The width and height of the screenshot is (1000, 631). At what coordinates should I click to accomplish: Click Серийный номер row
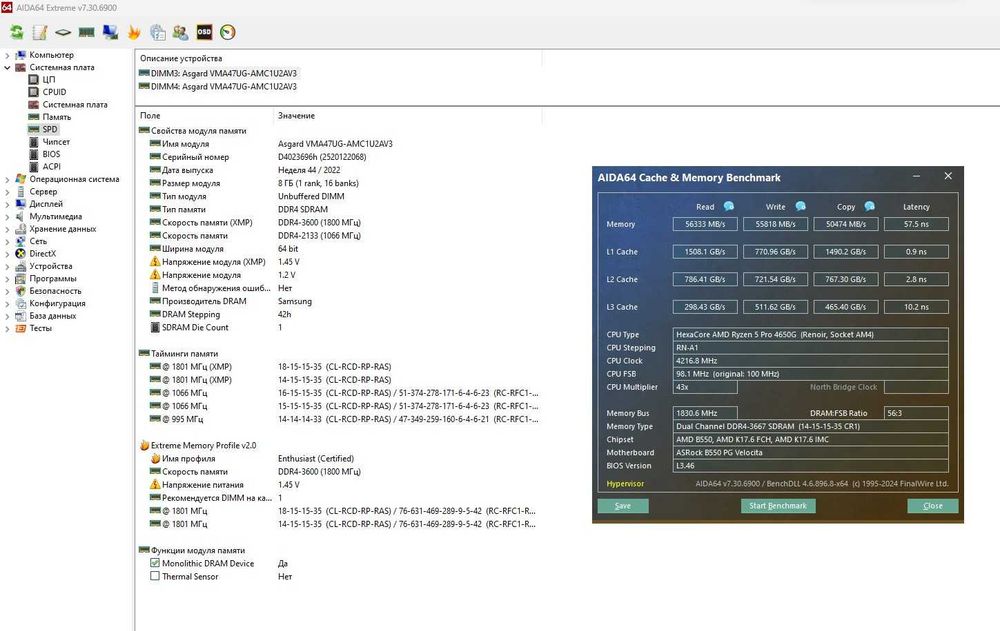[x=338, y=157]
